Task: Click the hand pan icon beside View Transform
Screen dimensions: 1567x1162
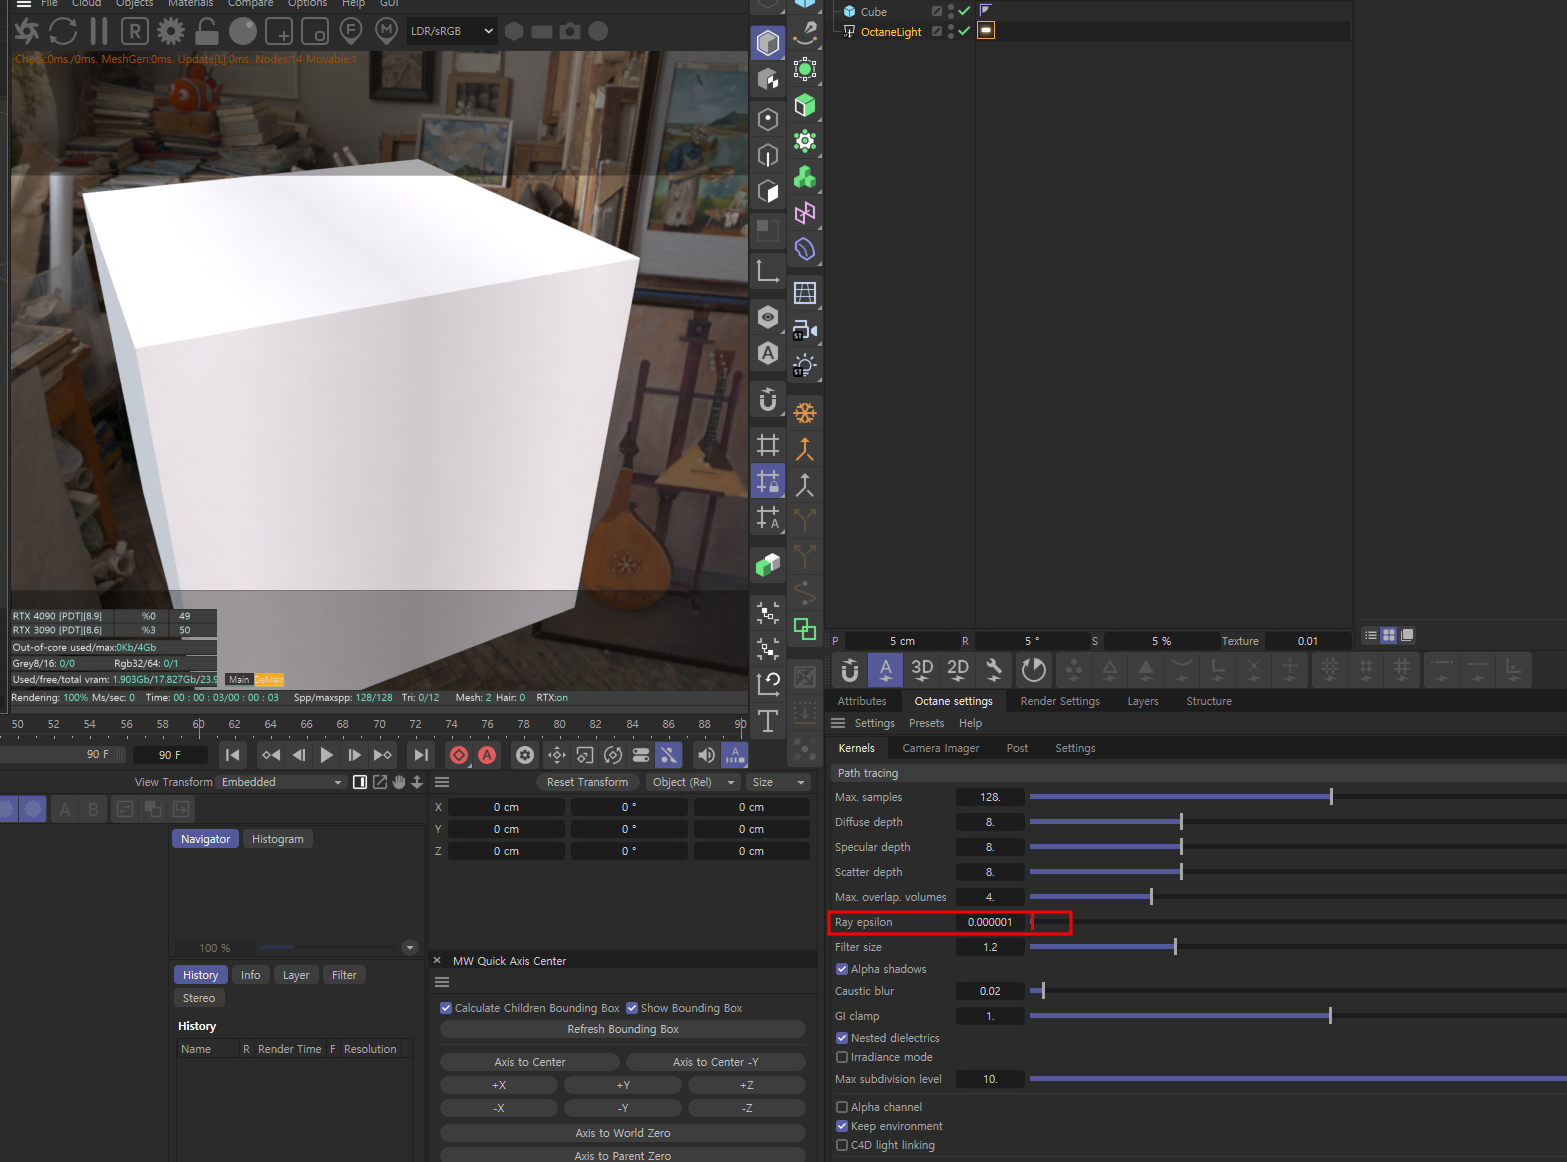Action: tap(399, 782)
